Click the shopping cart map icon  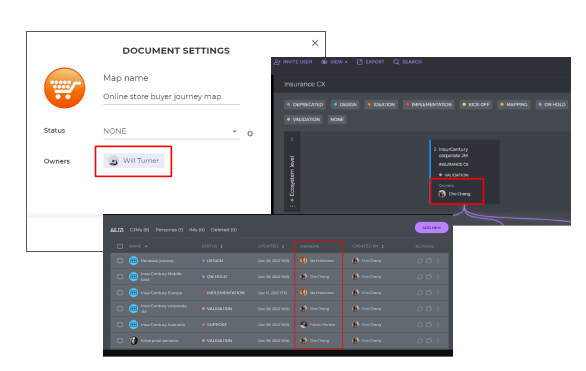click(64, 88)
